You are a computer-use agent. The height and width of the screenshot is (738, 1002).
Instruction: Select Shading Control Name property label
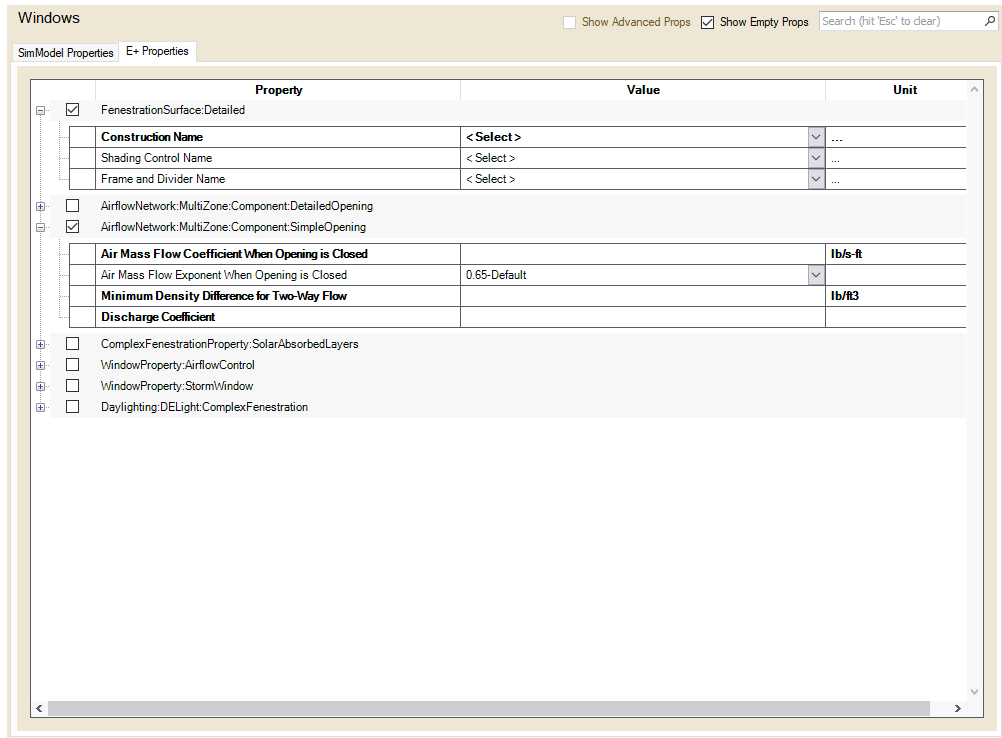[157, 158]
